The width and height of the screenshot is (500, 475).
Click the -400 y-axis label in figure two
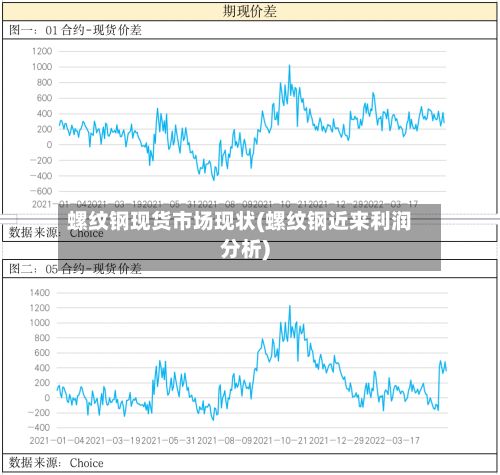(39, 428)
